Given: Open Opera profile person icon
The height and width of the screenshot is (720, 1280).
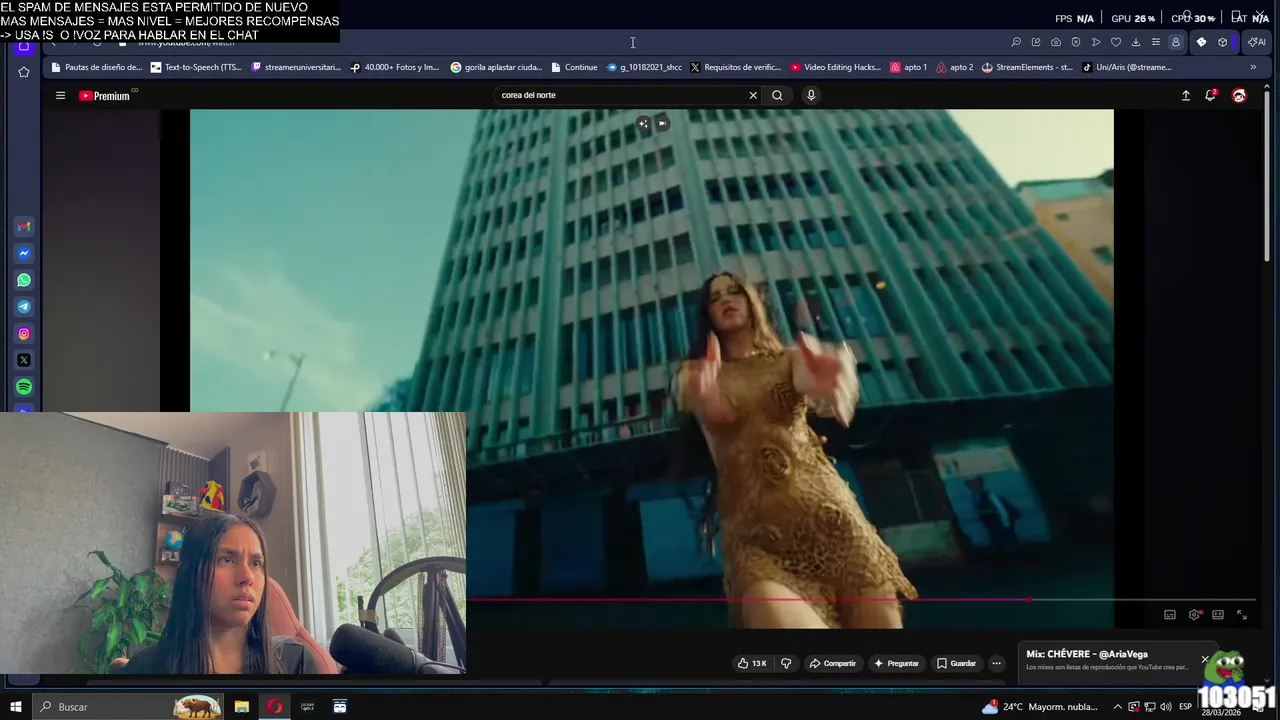Looking at the screenshot, I should [1176, 42].
